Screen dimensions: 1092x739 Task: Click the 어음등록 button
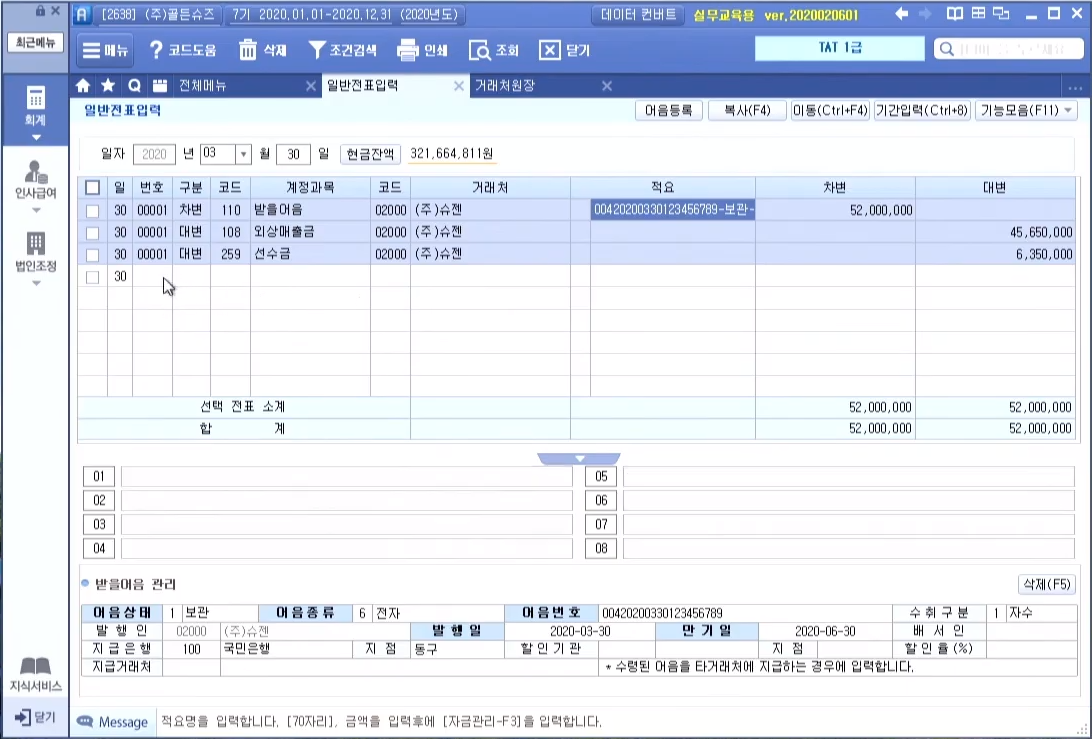coord(669,111)
